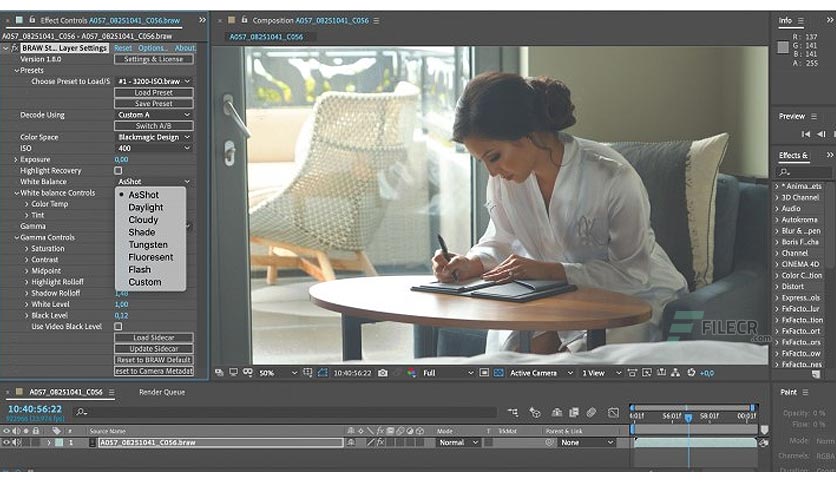The height and width of the screenshot is (484, 836).
Task: Toggle the draft 3D icon in timeline
Action: [535, 412]
